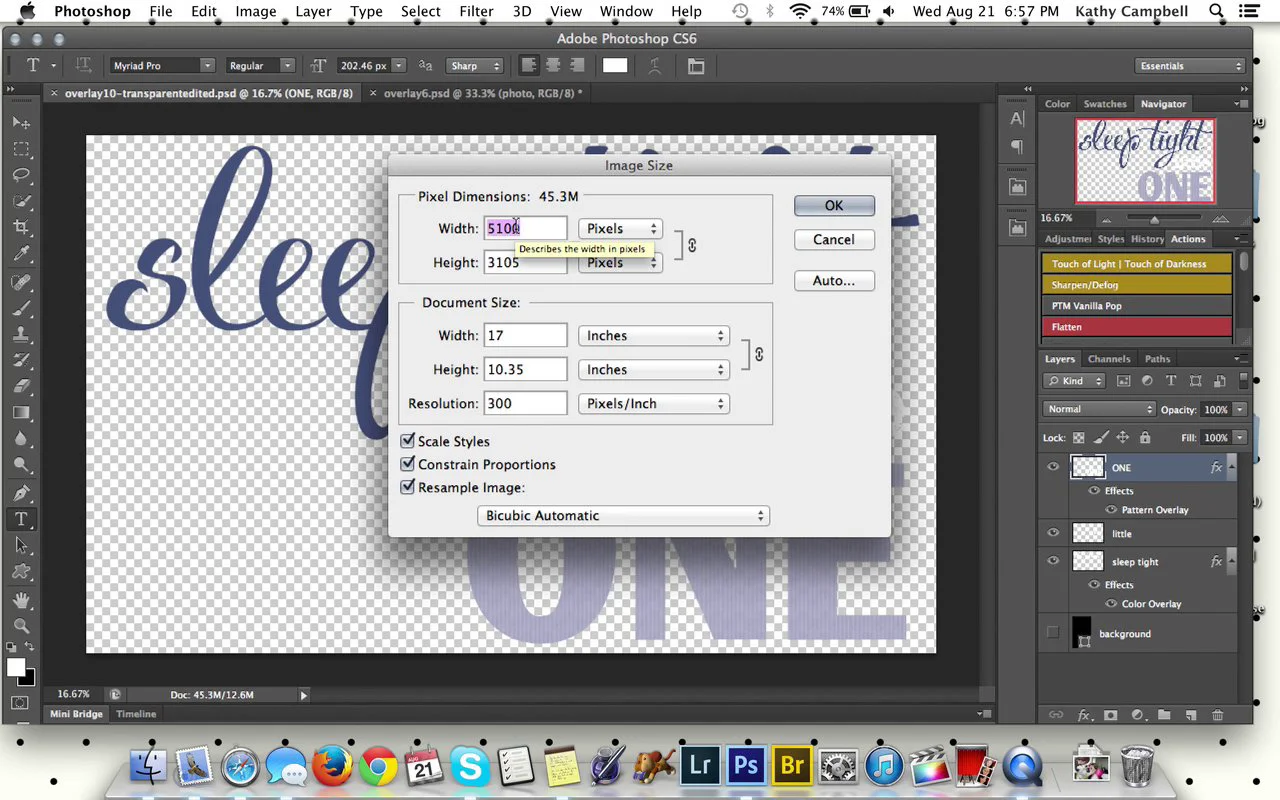Open the Bicubic Automatic resample dropdown
The width and height of the screenshot is (1280, 800).
click(622, 516)
